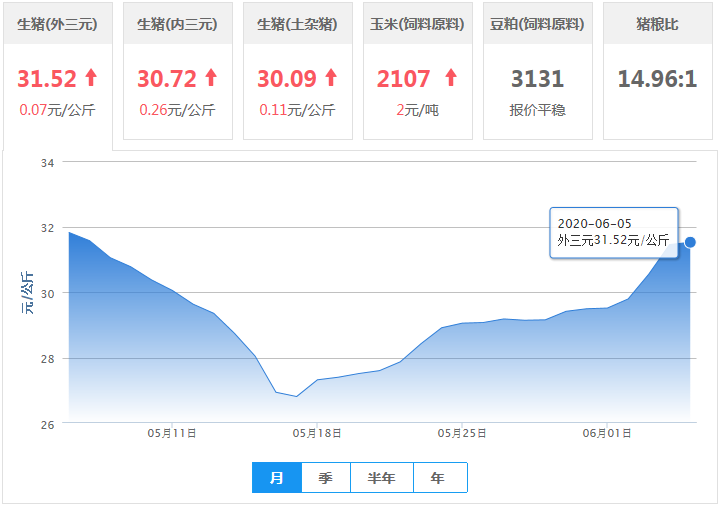The image size is (721, 507).
Task: Click the 报价平稳 status text
Action: coord(538,110)
